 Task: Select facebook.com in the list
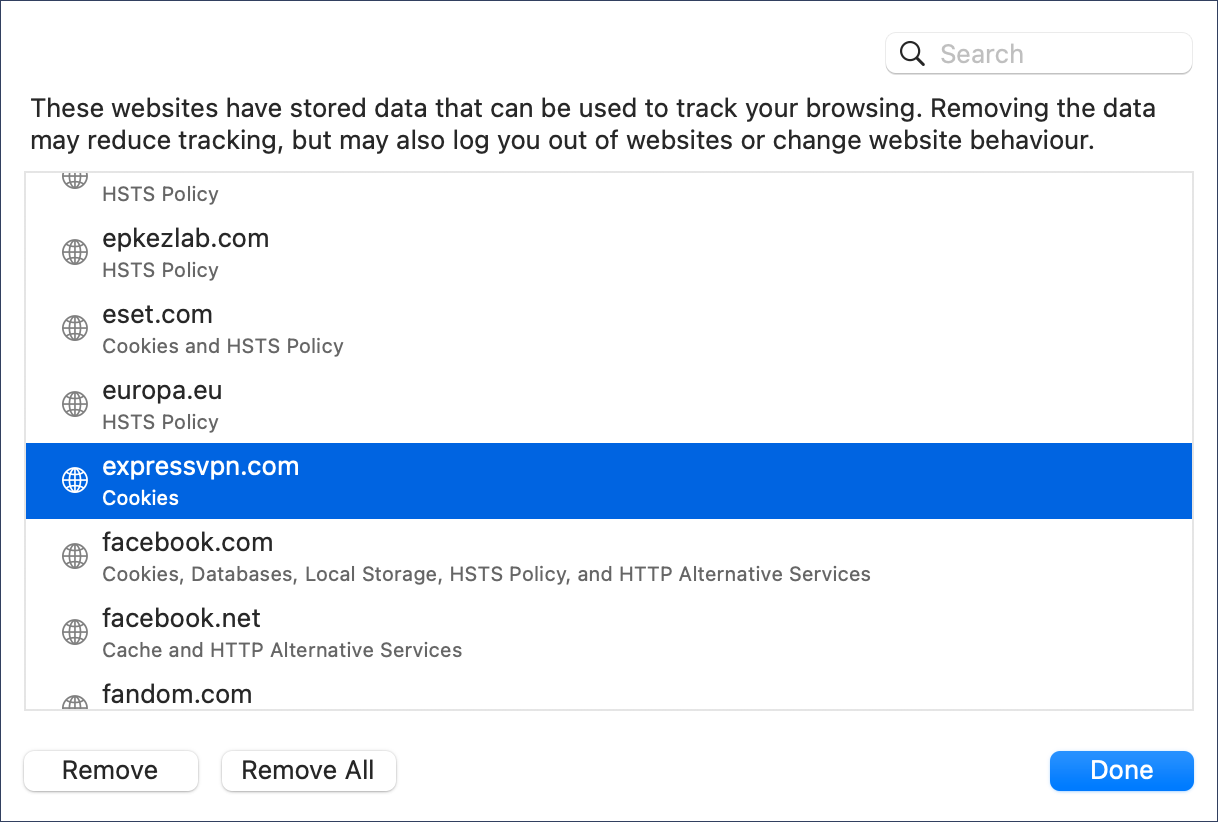point(609,557)
